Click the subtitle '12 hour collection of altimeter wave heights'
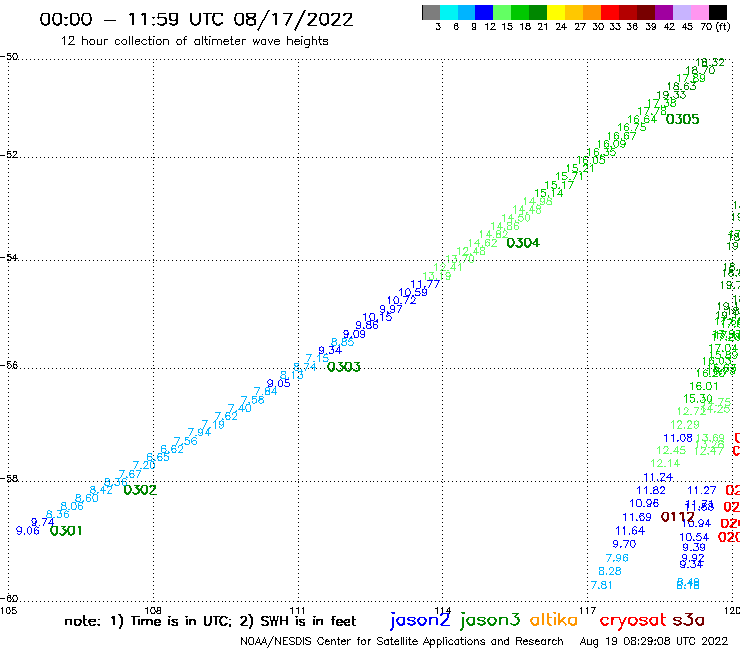 point(194,41)
